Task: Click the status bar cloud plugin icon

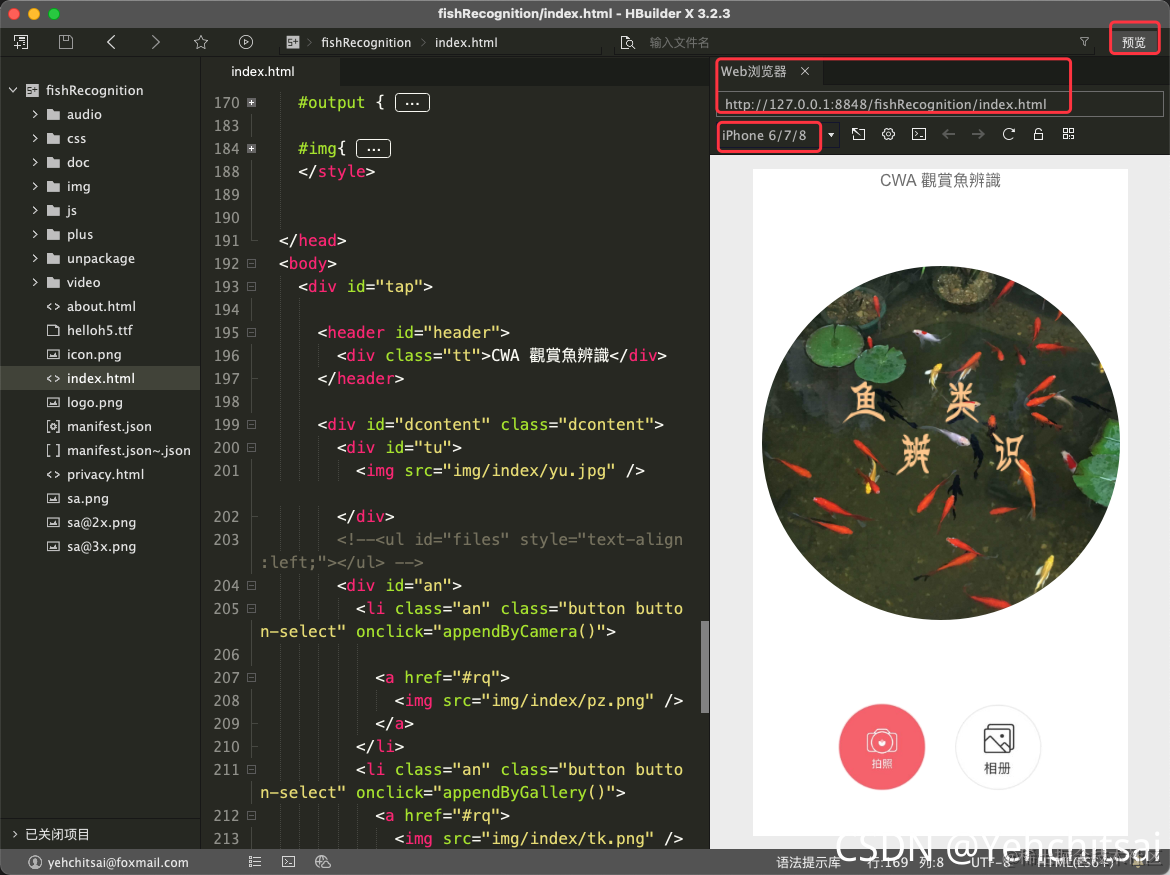Action: 323,862
